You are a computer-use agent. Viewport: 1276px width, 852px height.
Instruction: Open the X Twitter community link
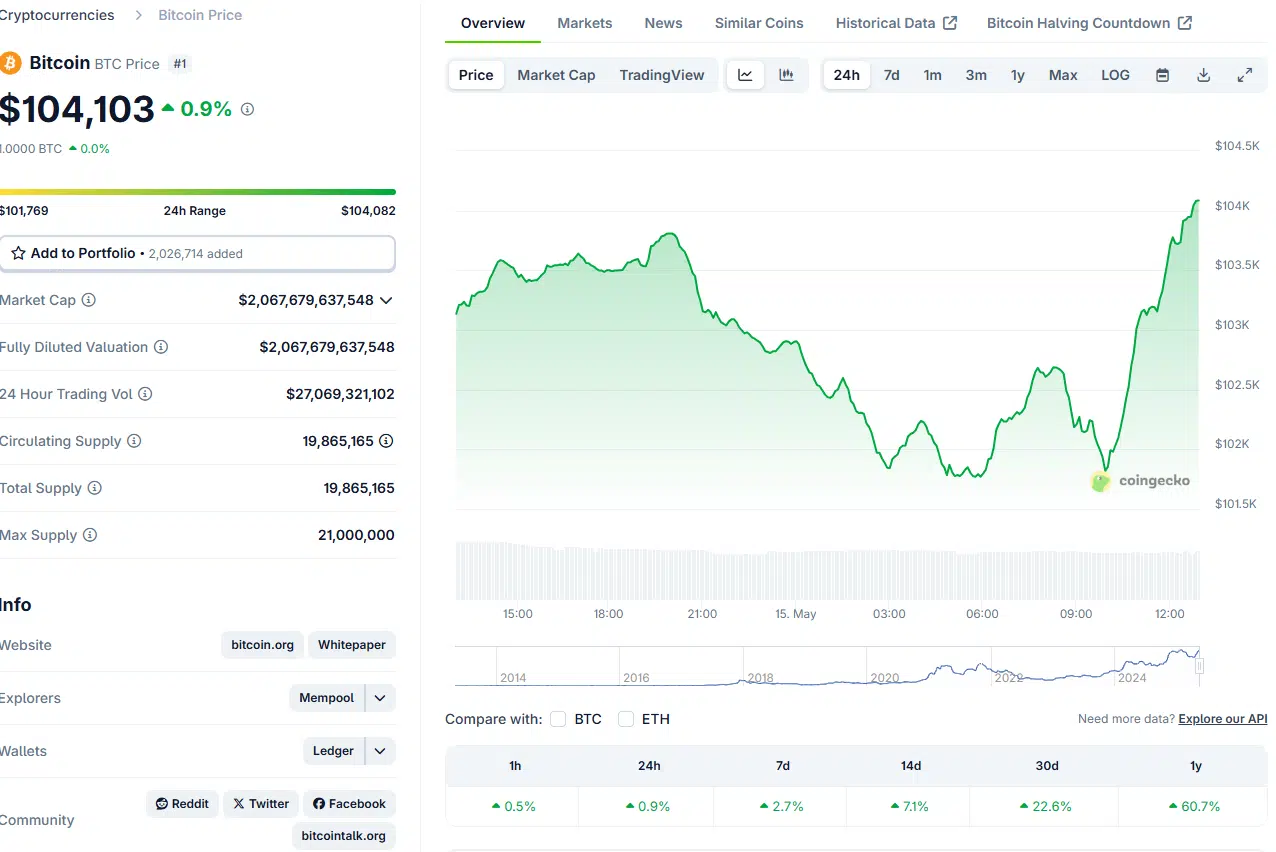260,803
